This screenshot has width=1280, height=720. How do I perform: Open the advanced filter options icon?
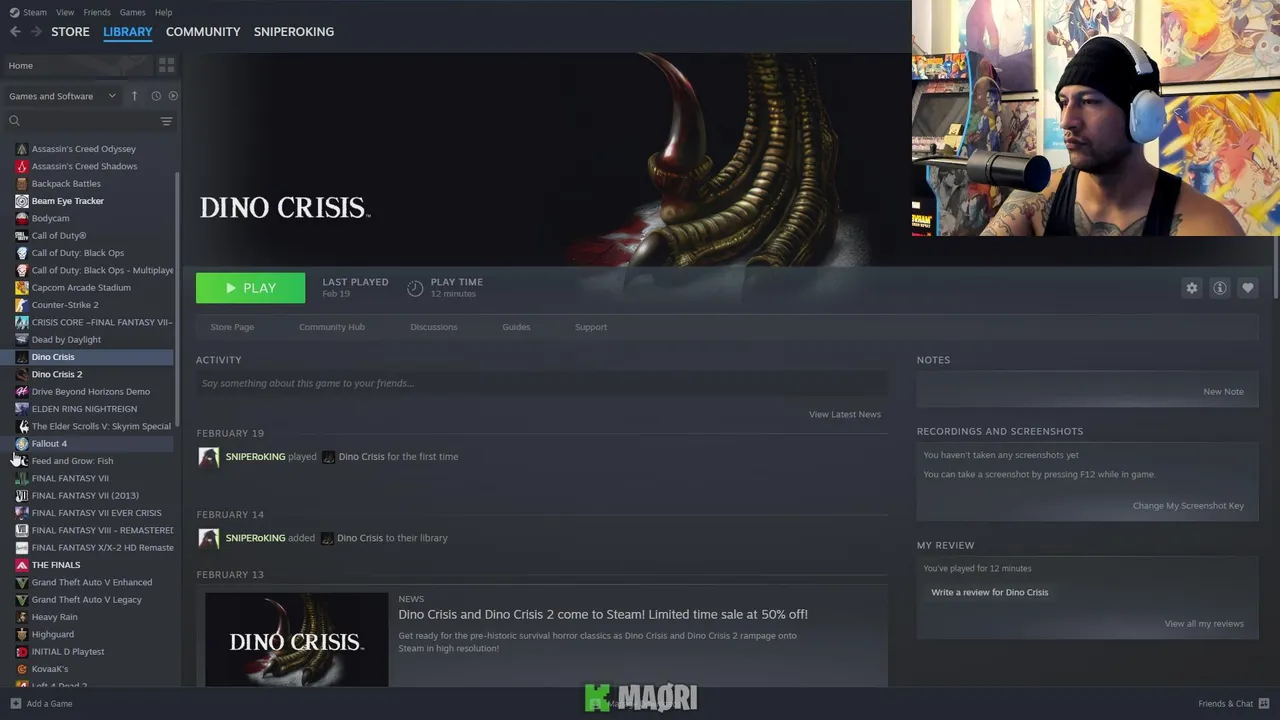click(x=167, y=121)
